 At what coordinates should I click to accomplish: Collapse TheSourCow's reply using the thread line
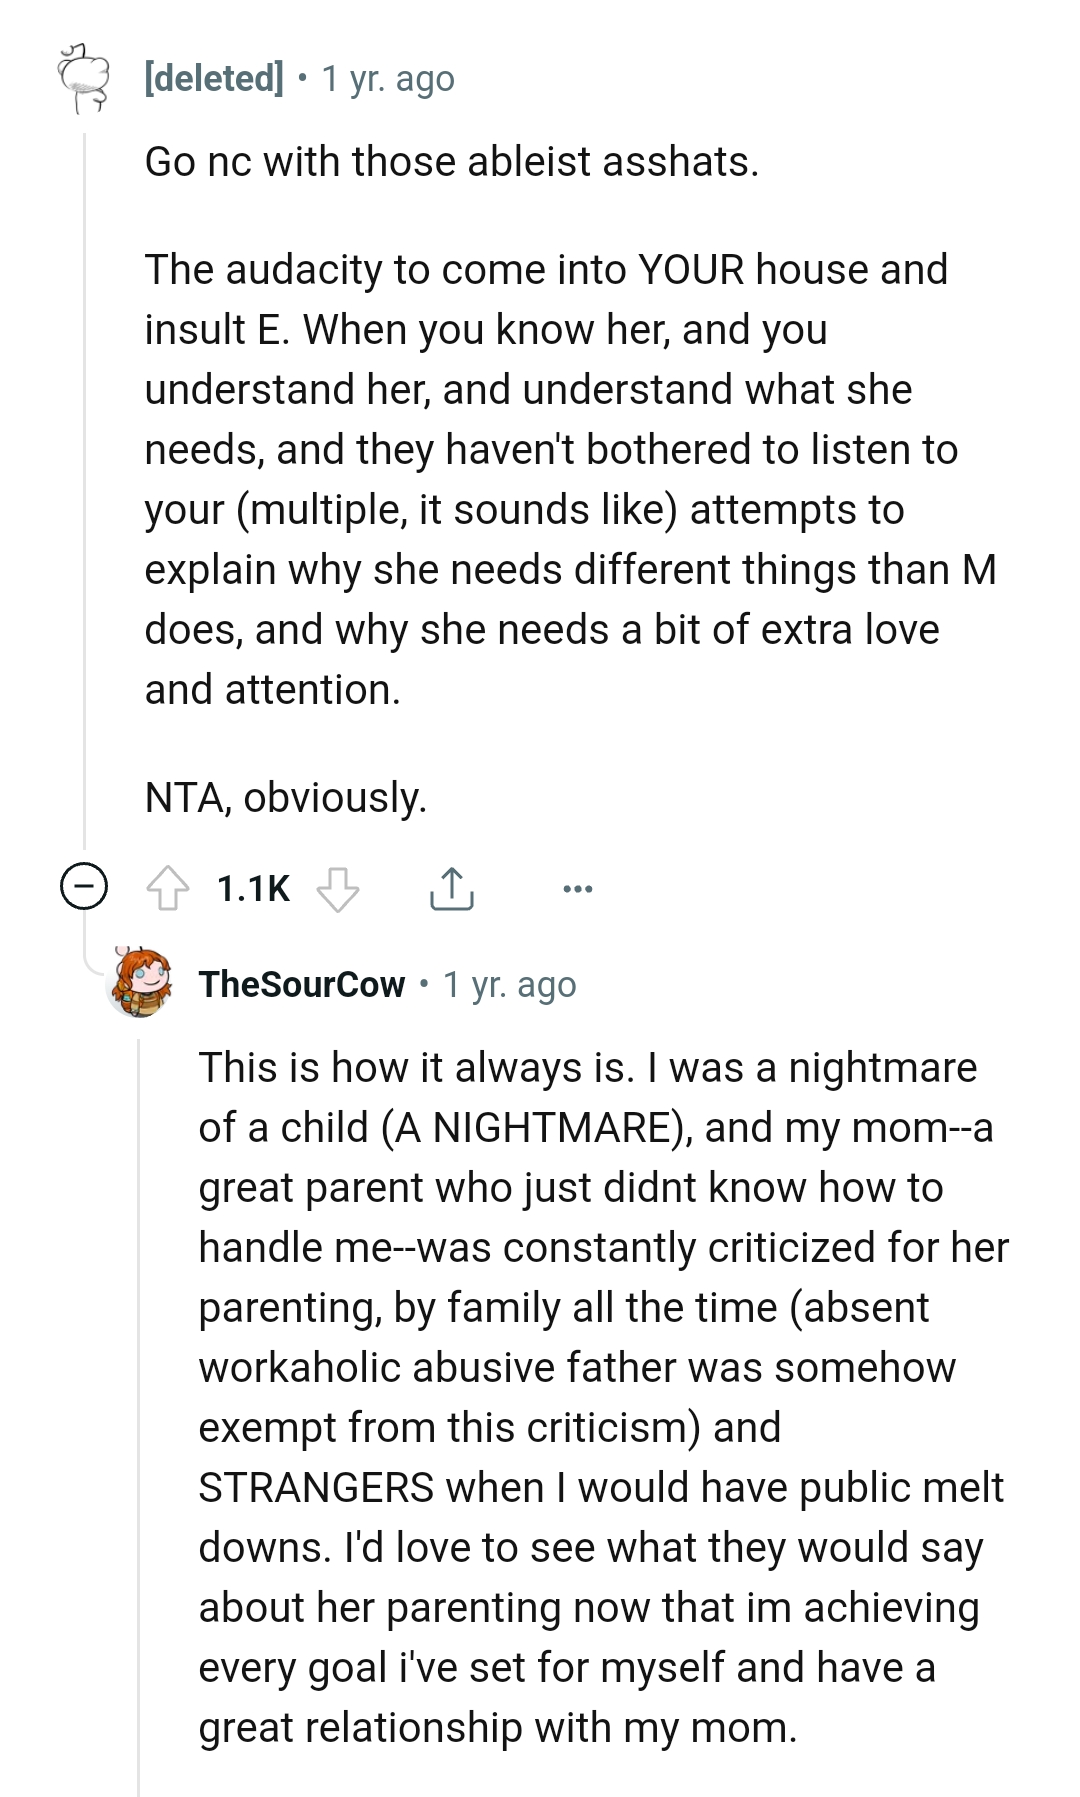tap(137, 1400)
